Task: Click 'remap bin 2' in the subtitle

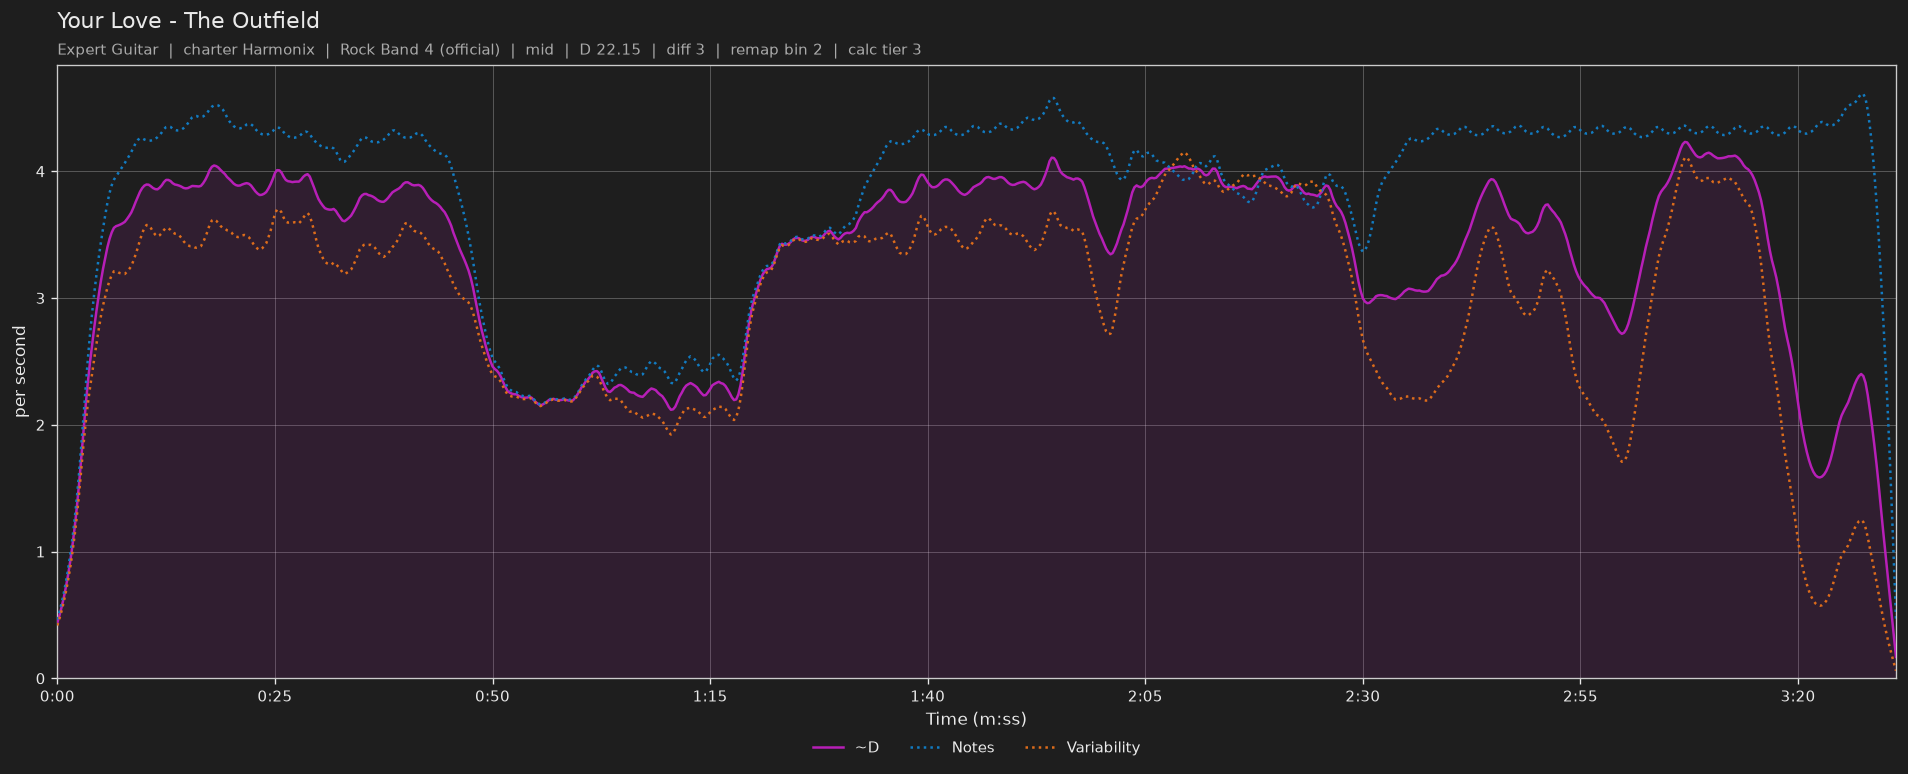Action: [x=776, y=50]
